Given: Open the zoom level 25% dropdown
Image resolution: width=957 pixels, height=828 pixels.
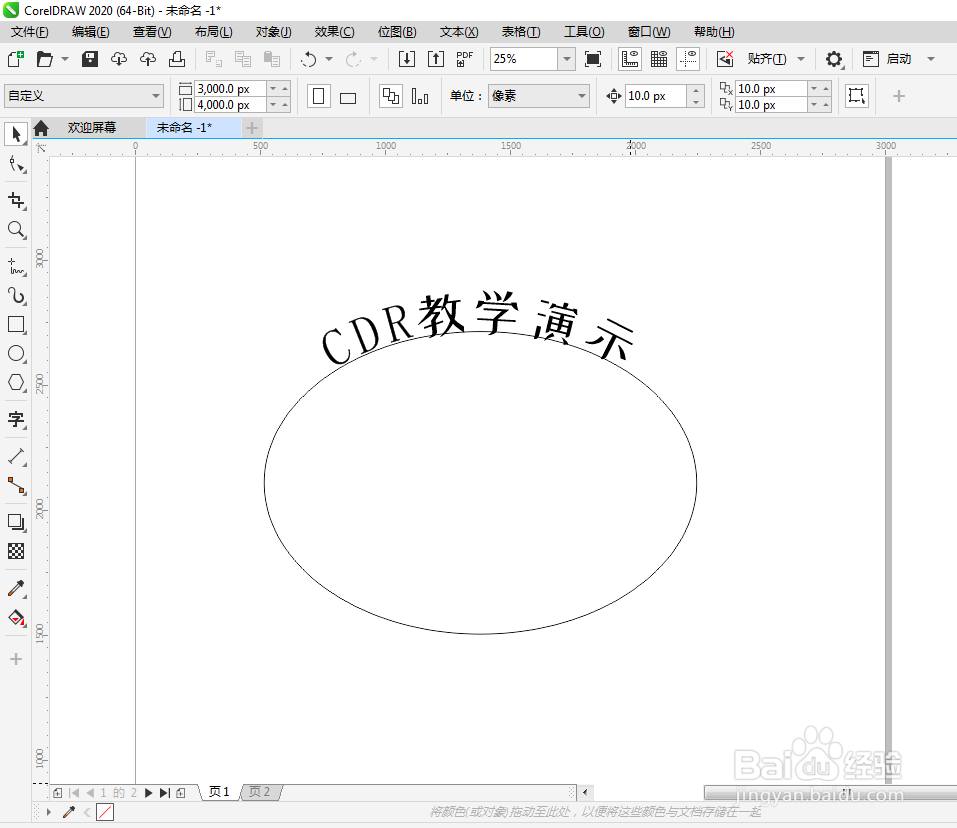Looking at the screenshot, I should [x=567, y=59].
